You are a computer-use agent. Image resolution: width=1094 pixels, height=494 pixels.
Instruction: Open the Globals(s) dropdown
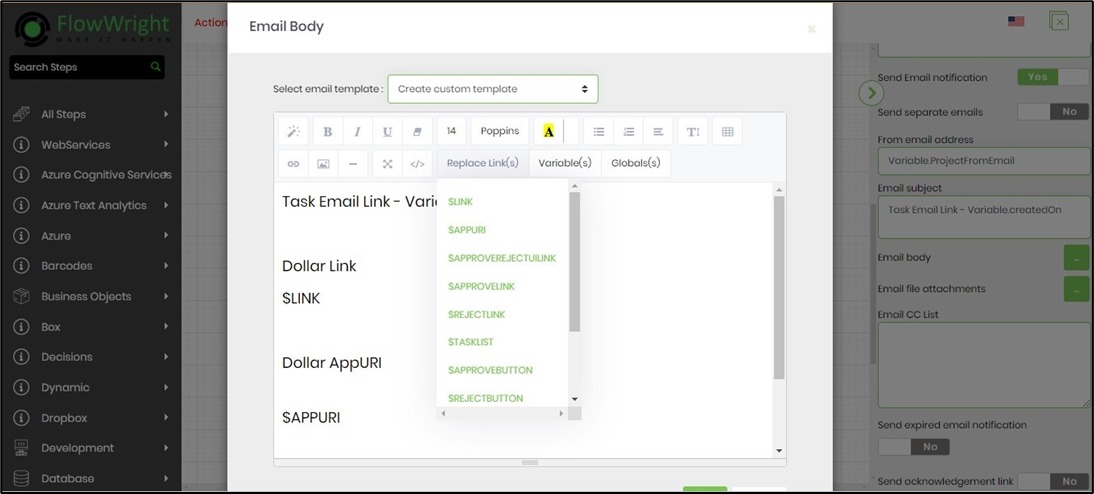click(636, 163)
